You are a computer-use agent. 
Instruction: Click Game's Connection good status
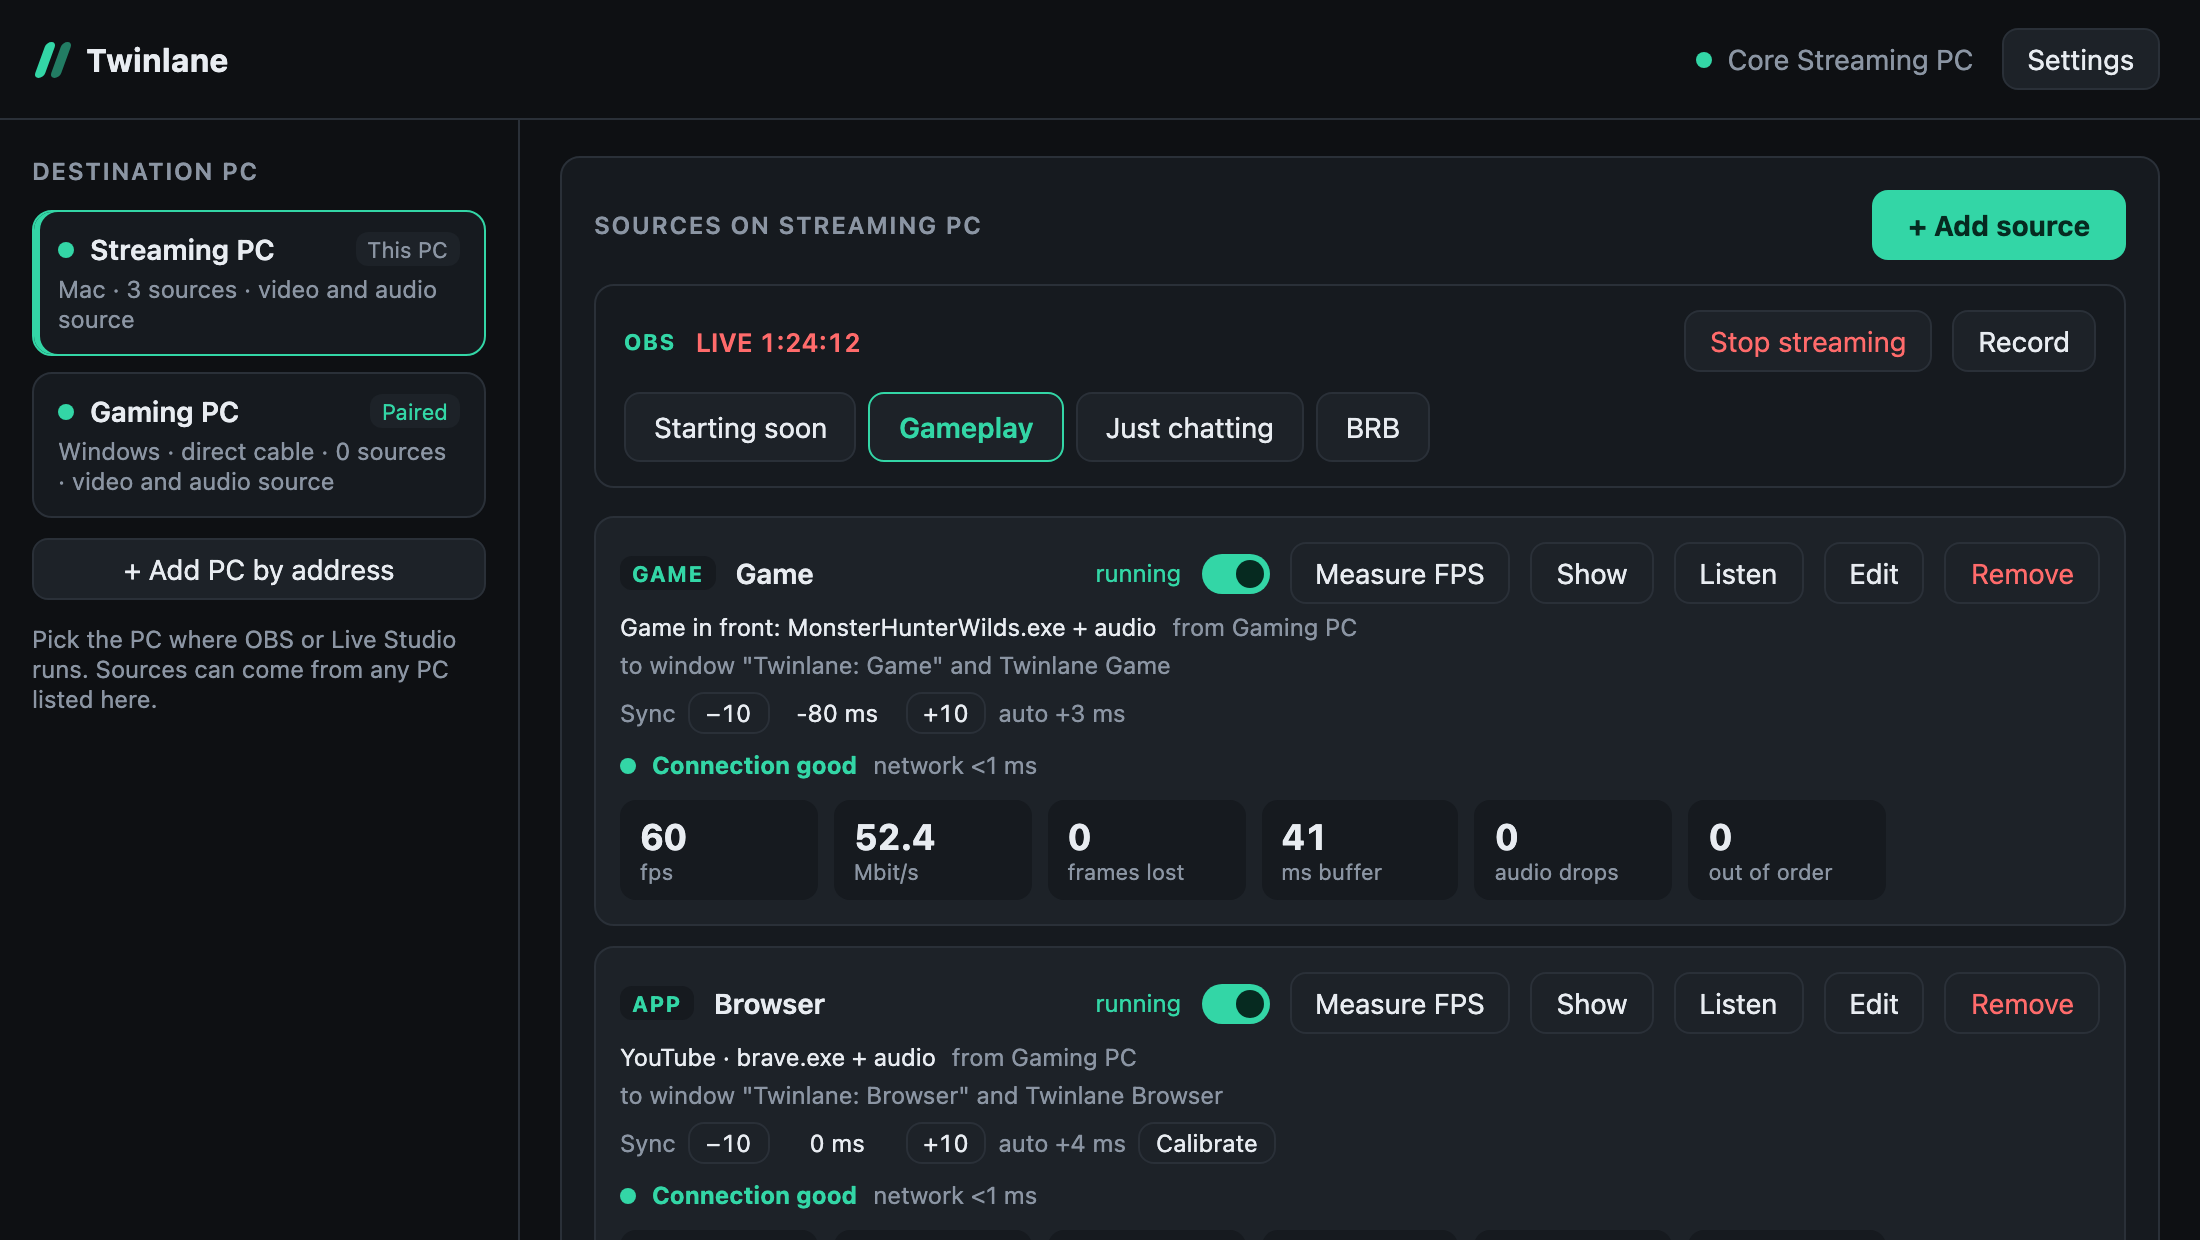754,766
